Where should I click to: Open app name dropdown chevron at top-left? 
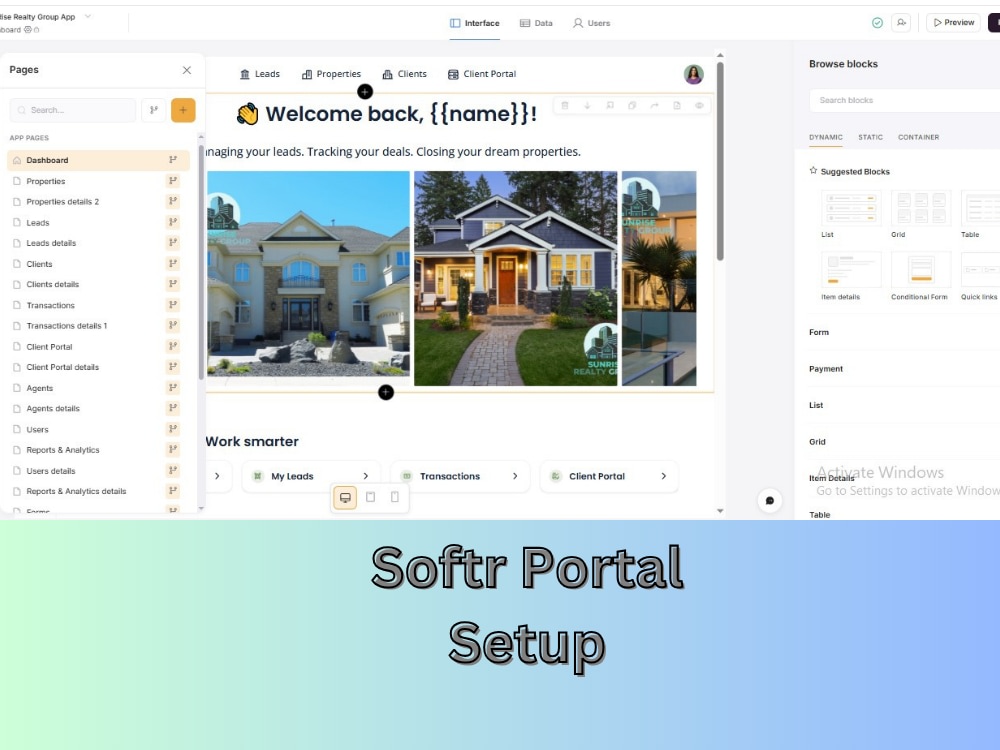coord(88,16)
